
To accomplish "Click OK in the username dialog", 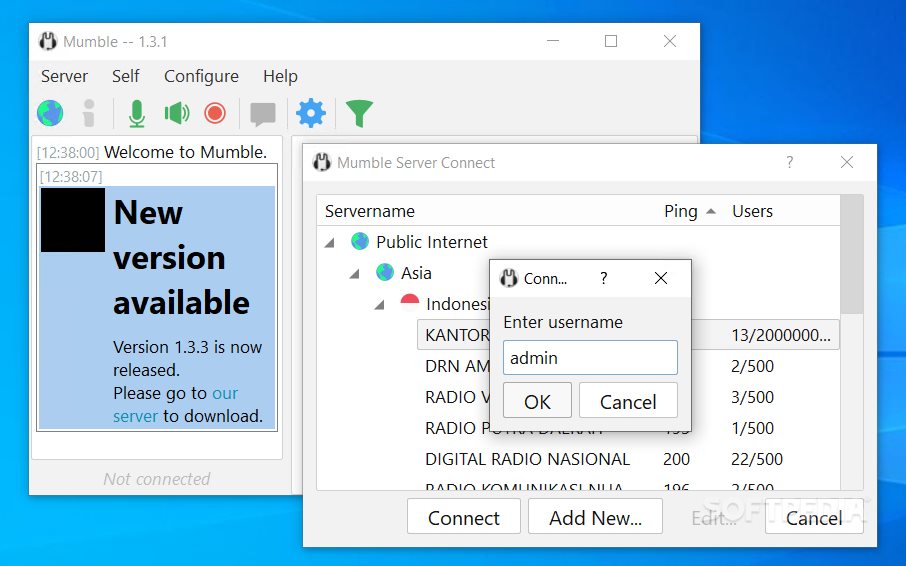I will [537, 400].
